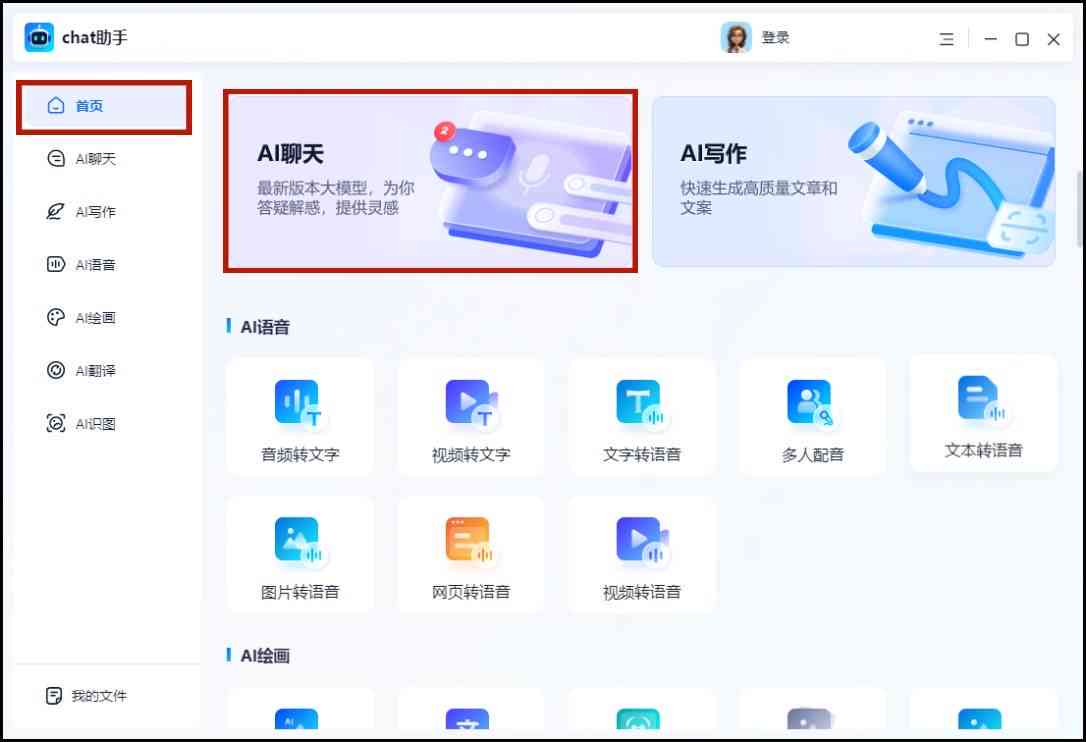This screenshot has width=1086, height=742.
Task: Click the 音频转文字 label text
Action: coord(300,454)
